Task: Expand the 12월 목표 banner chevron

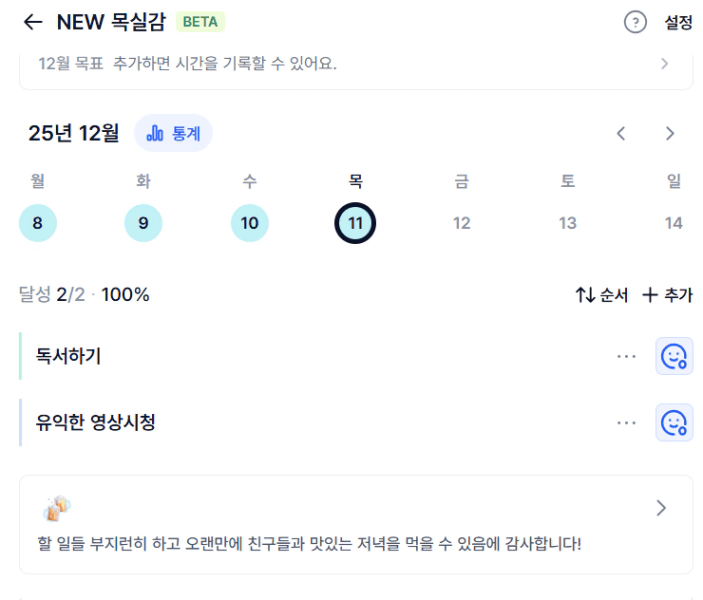Action: click(x=664, y=64)
